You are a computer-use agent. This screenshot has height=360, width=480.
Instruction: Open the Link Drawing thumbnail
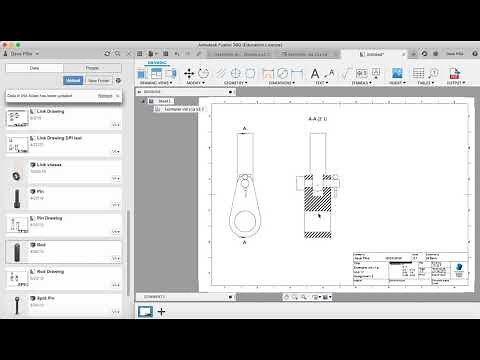17,118
